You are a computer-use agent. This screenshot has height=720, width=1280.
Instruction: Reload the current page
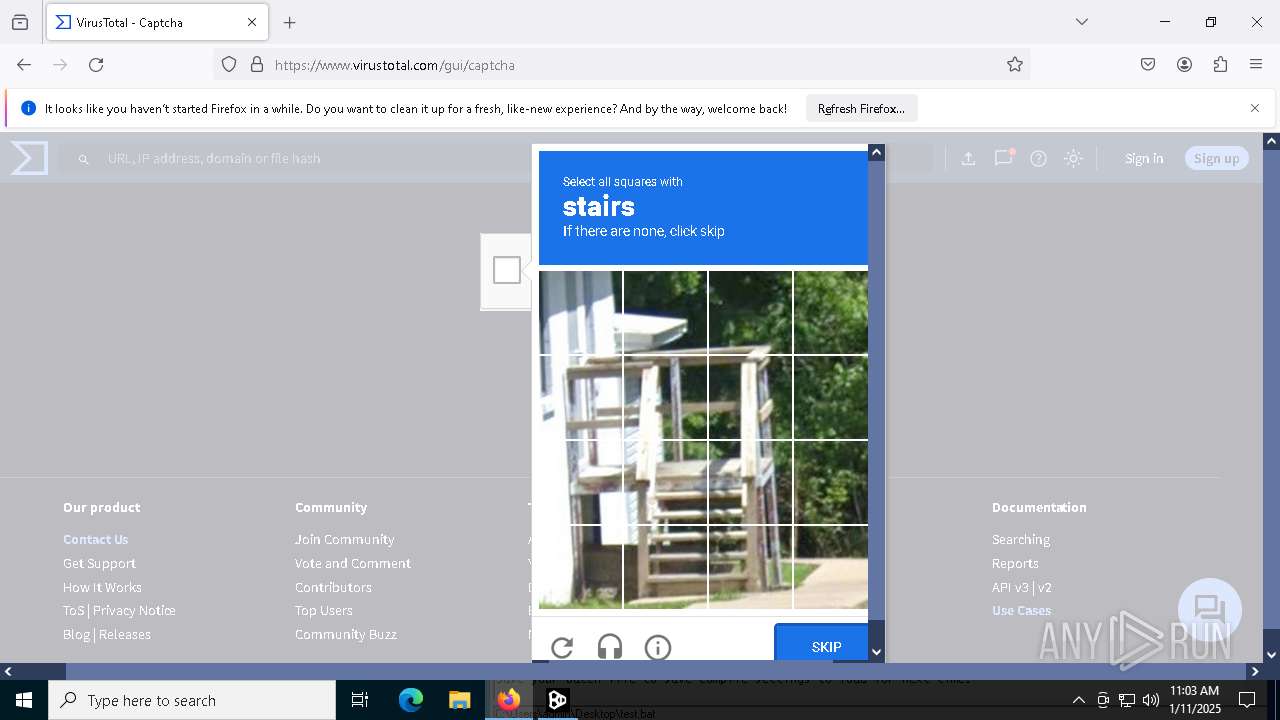[x=96, y=64]
